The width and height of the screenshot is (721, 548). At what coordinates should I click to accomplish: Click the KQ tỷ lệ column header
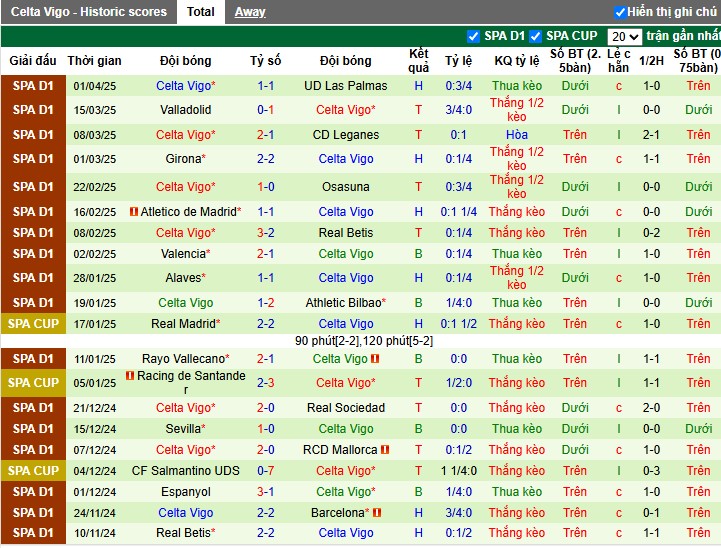click(x=517, y=61)
